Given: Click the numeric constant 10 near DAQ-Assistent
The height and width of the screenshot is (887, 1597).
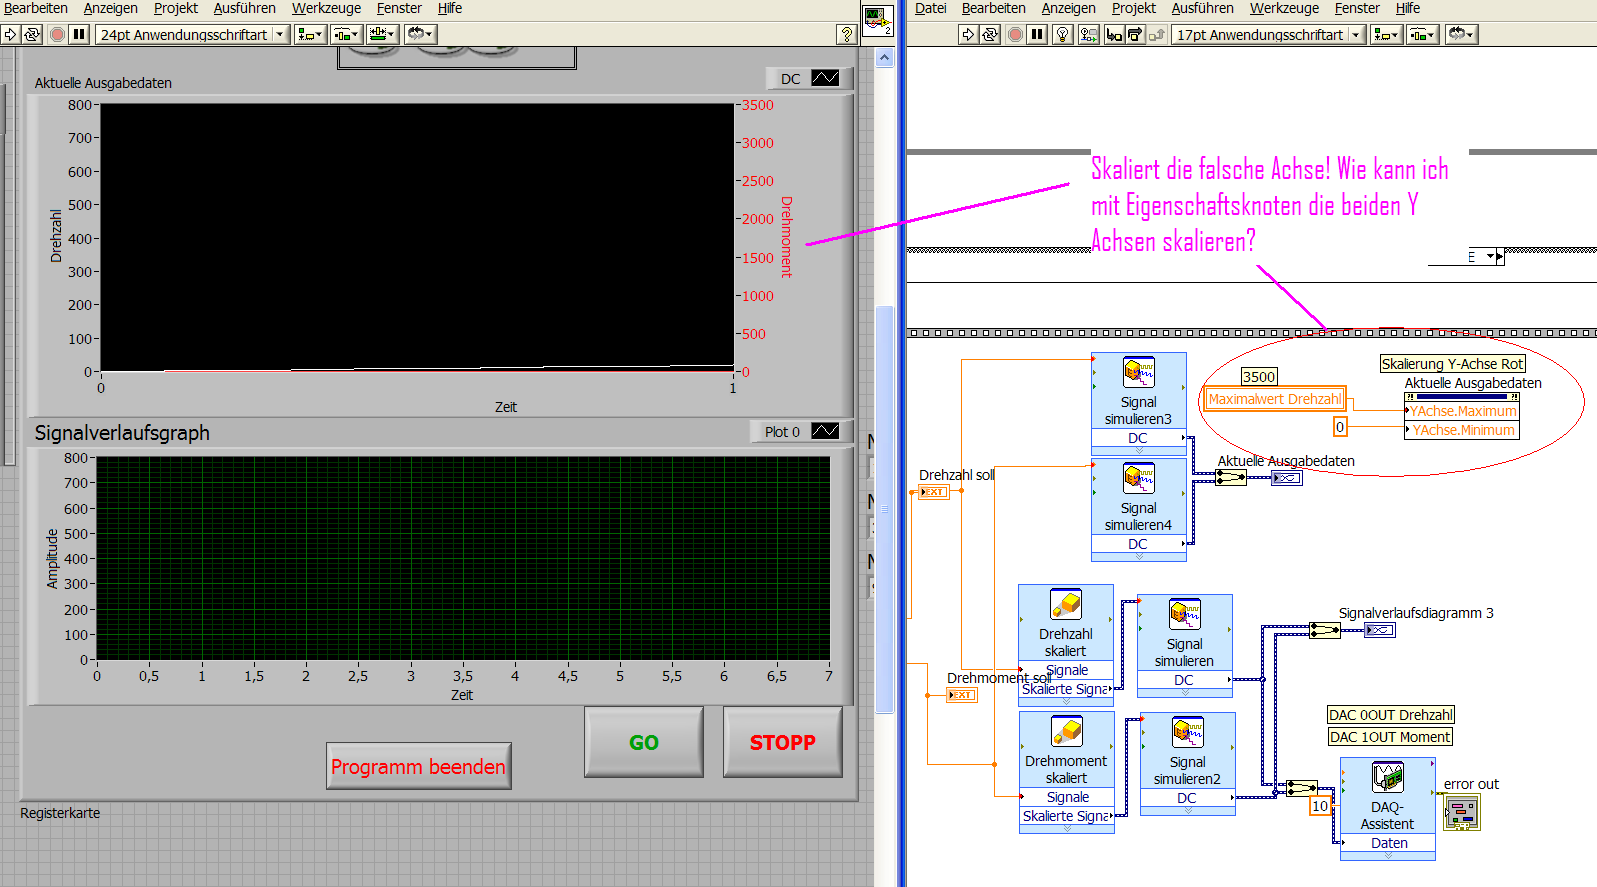Looking at the screenshot, I should (x=1320, y=806).
